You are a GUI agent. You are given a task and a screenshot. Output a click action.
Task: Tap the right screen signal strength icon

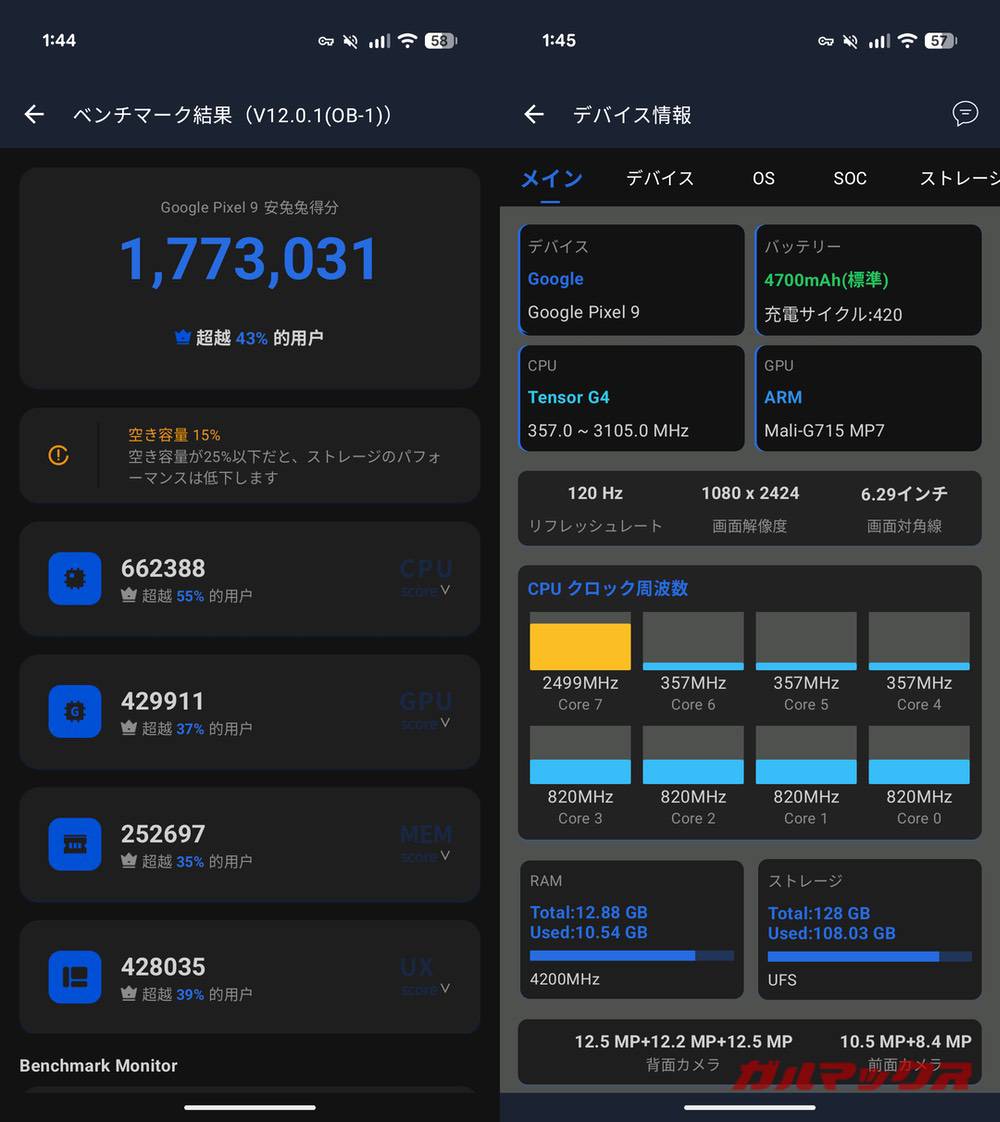879,41
